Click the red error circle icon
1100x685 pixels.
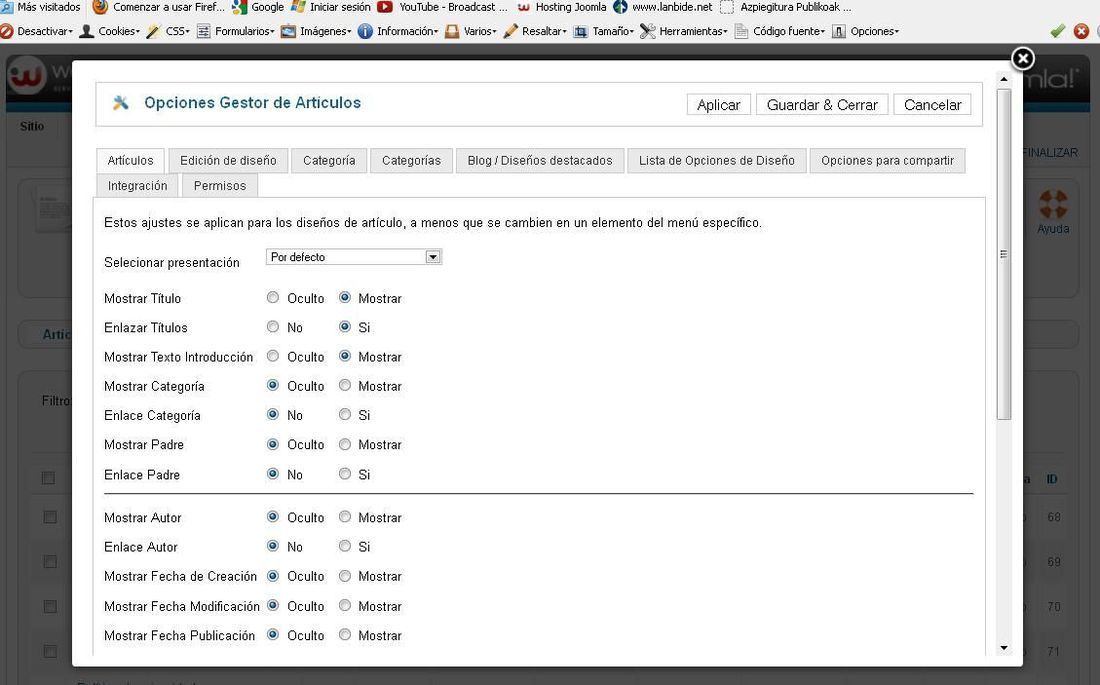(1082, 31)
